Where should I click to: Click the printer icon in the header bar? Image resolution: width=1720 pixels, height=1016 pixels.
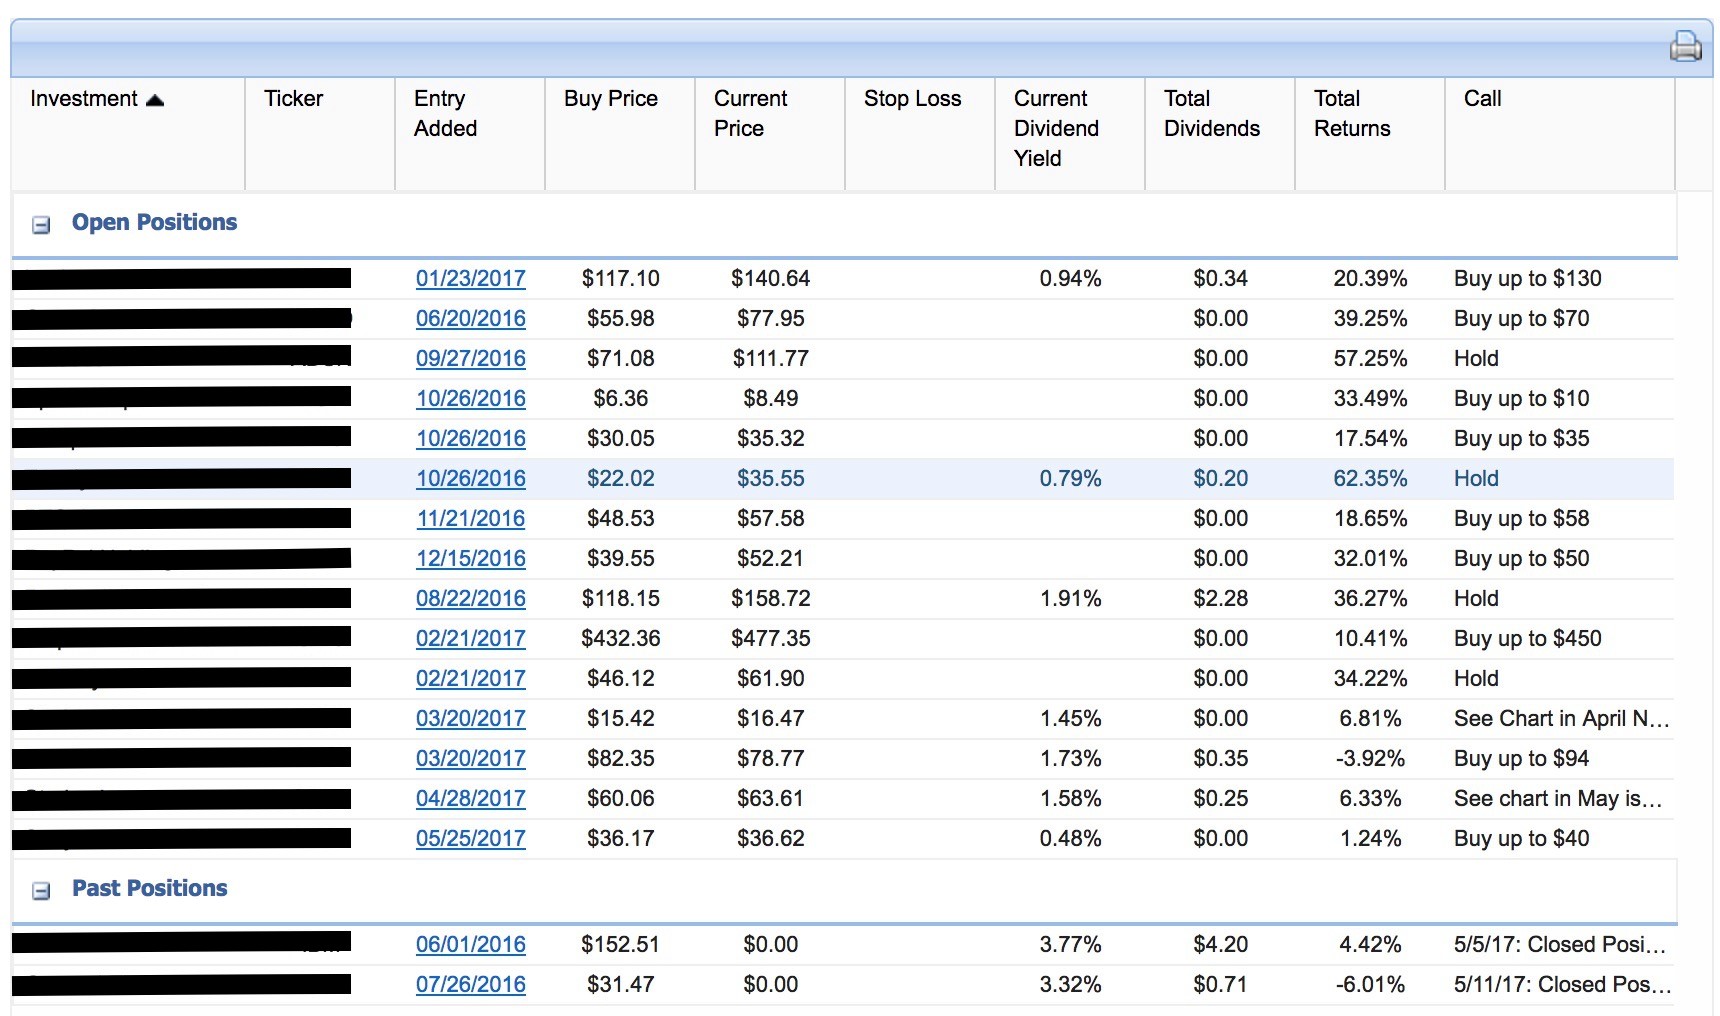pos(1685,46)
